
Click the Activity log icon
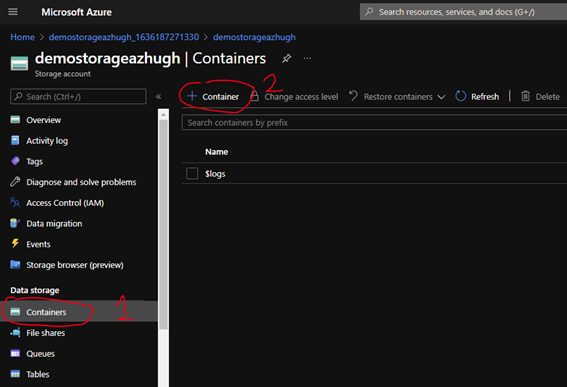(x=15, y=140)
